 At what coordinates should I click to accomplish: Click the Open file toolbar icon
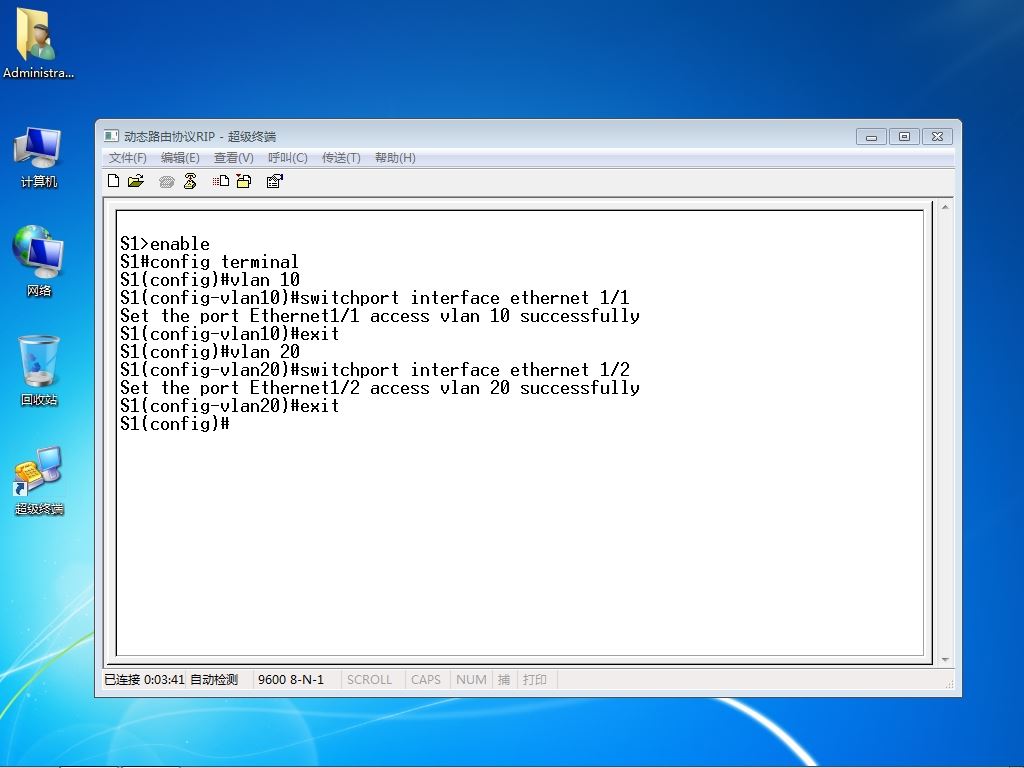click(136, 181)
